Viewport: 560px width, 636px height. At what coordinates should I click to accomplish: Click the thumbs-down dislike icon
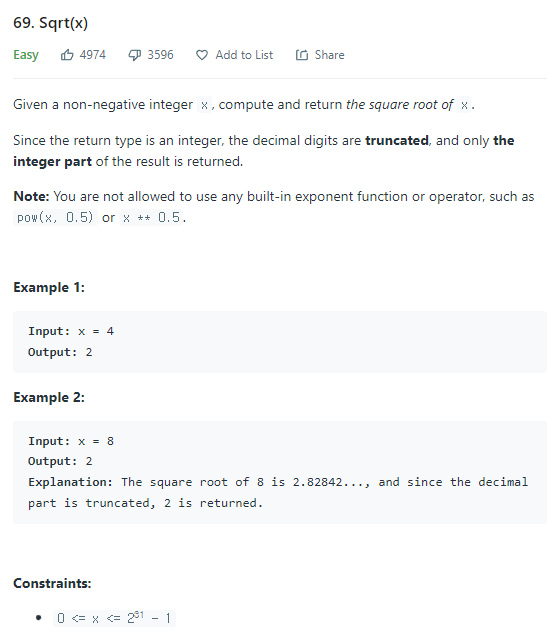coord(135,55)
